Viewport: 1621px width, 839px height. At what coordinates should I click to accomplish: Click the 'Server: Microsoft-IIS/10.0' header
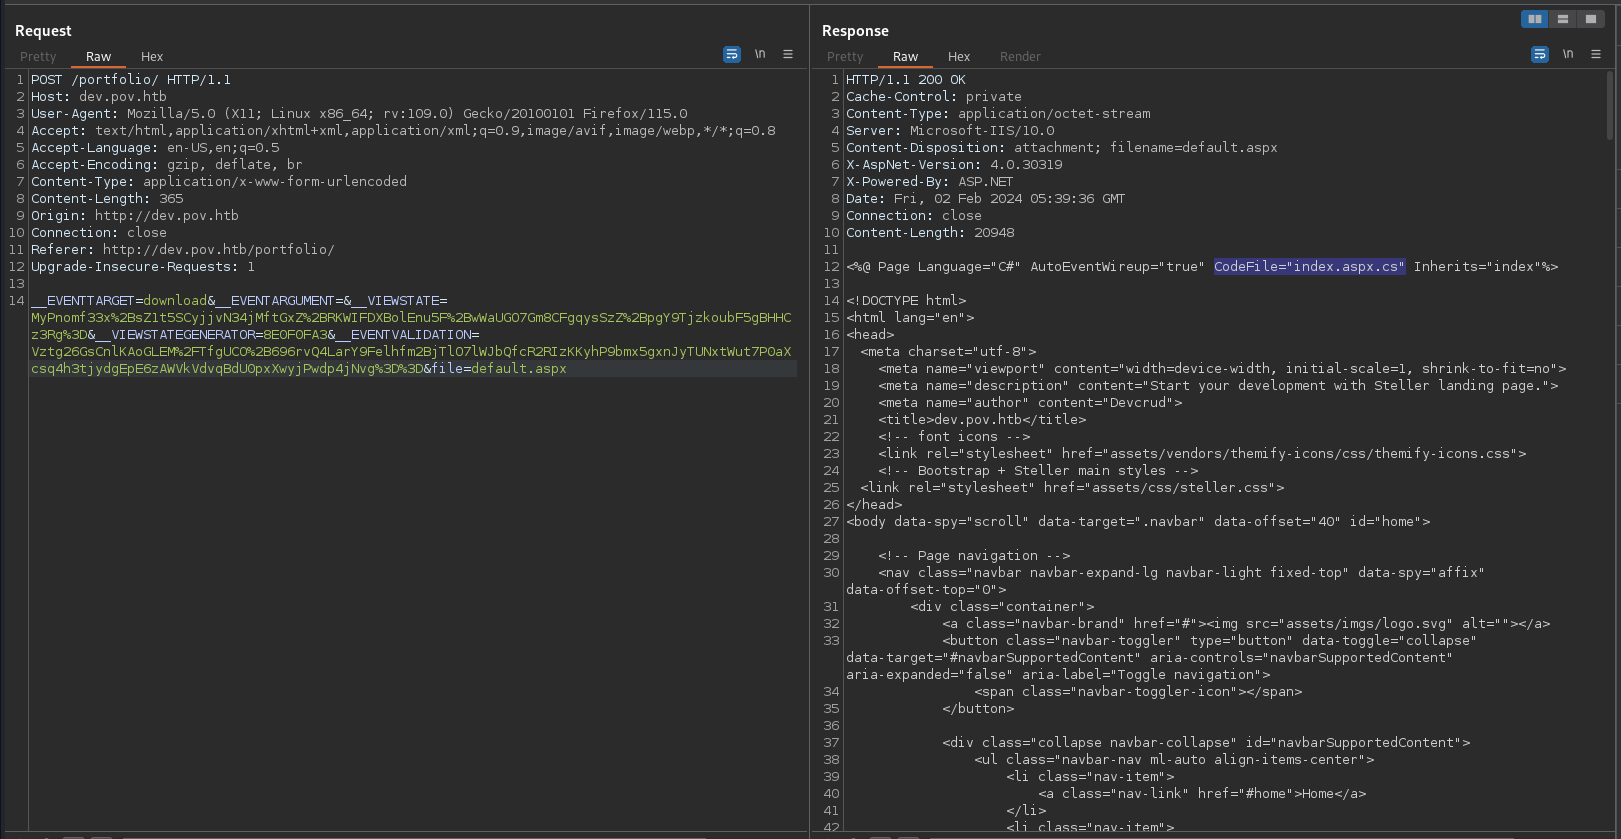(x=950, y=131)
